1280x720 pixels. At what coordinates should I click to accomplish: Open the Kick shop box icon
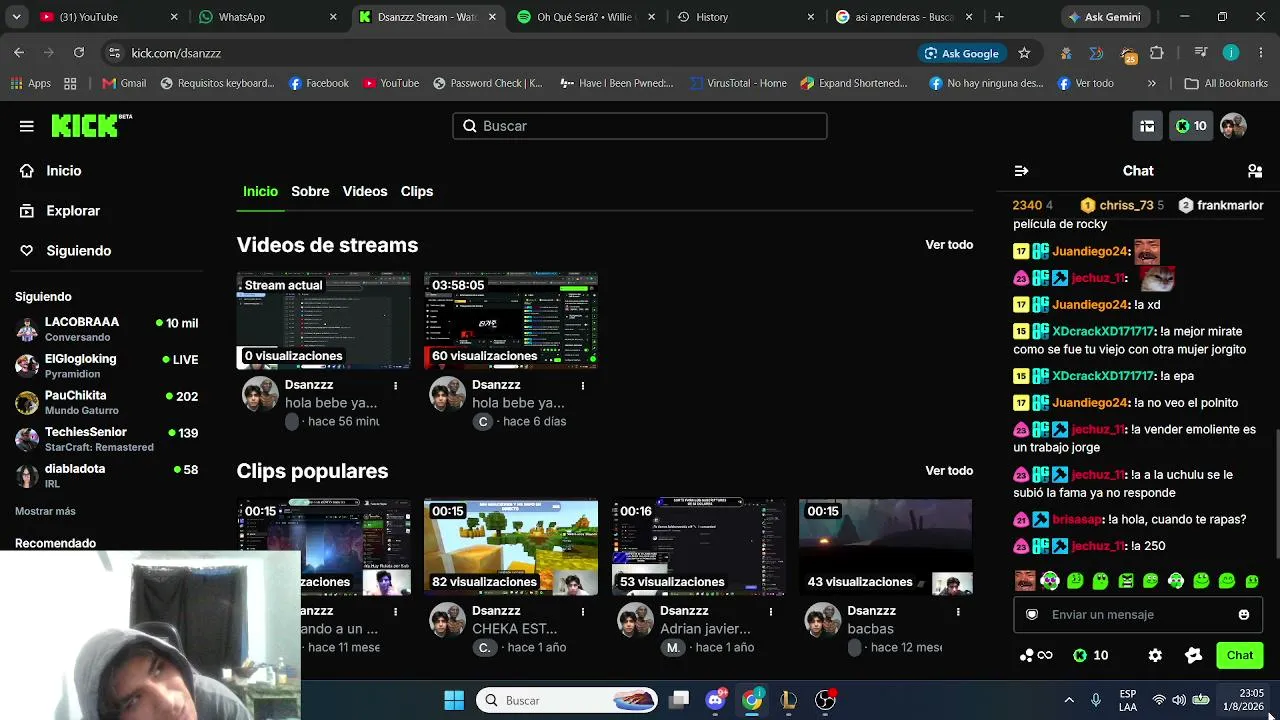click(x=1147, y=126)
